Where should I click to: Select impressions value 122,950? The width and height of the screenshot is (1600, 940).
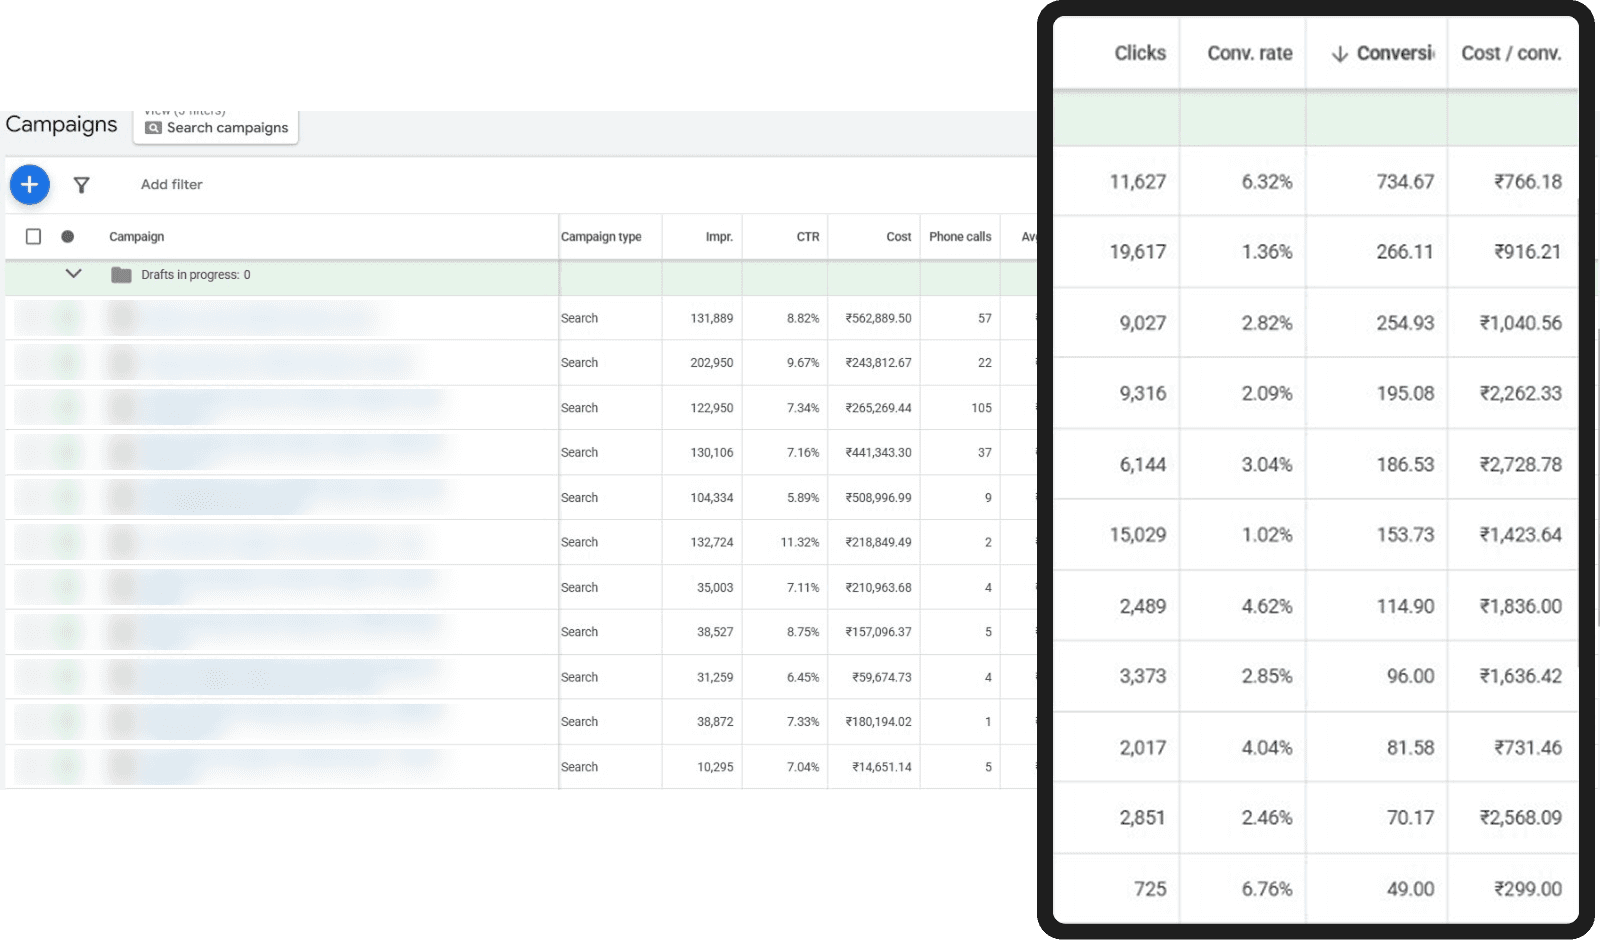pyautogui.click(x=712, y=408)
